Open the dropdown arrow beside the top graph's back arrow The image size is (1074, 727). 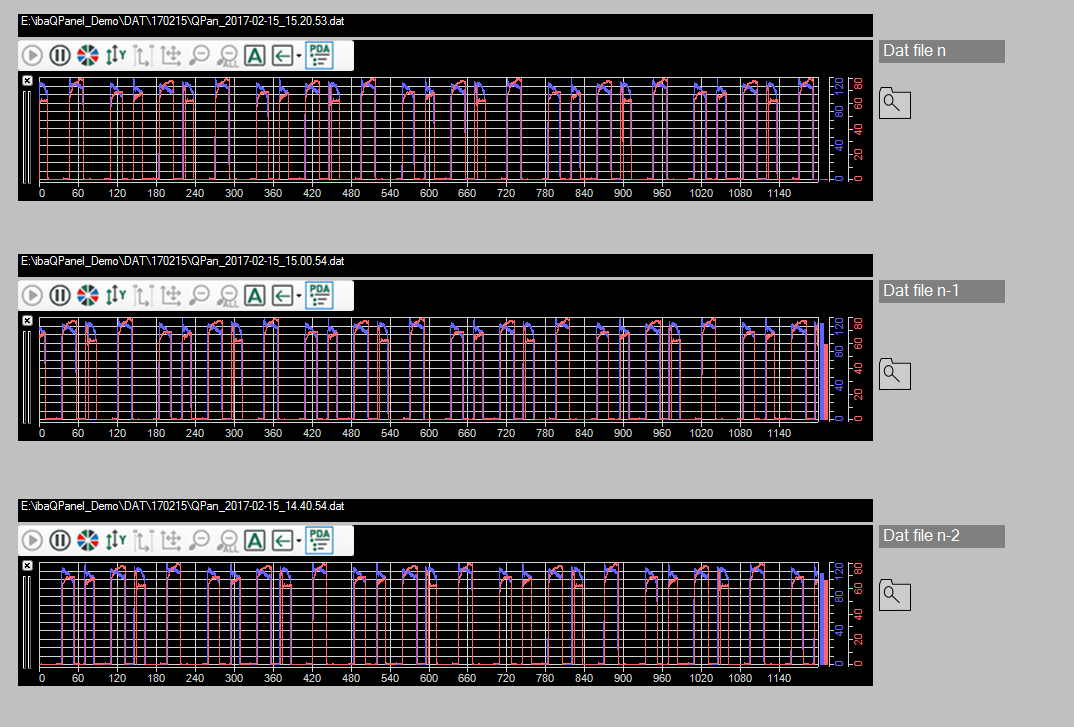pos(298,57)
